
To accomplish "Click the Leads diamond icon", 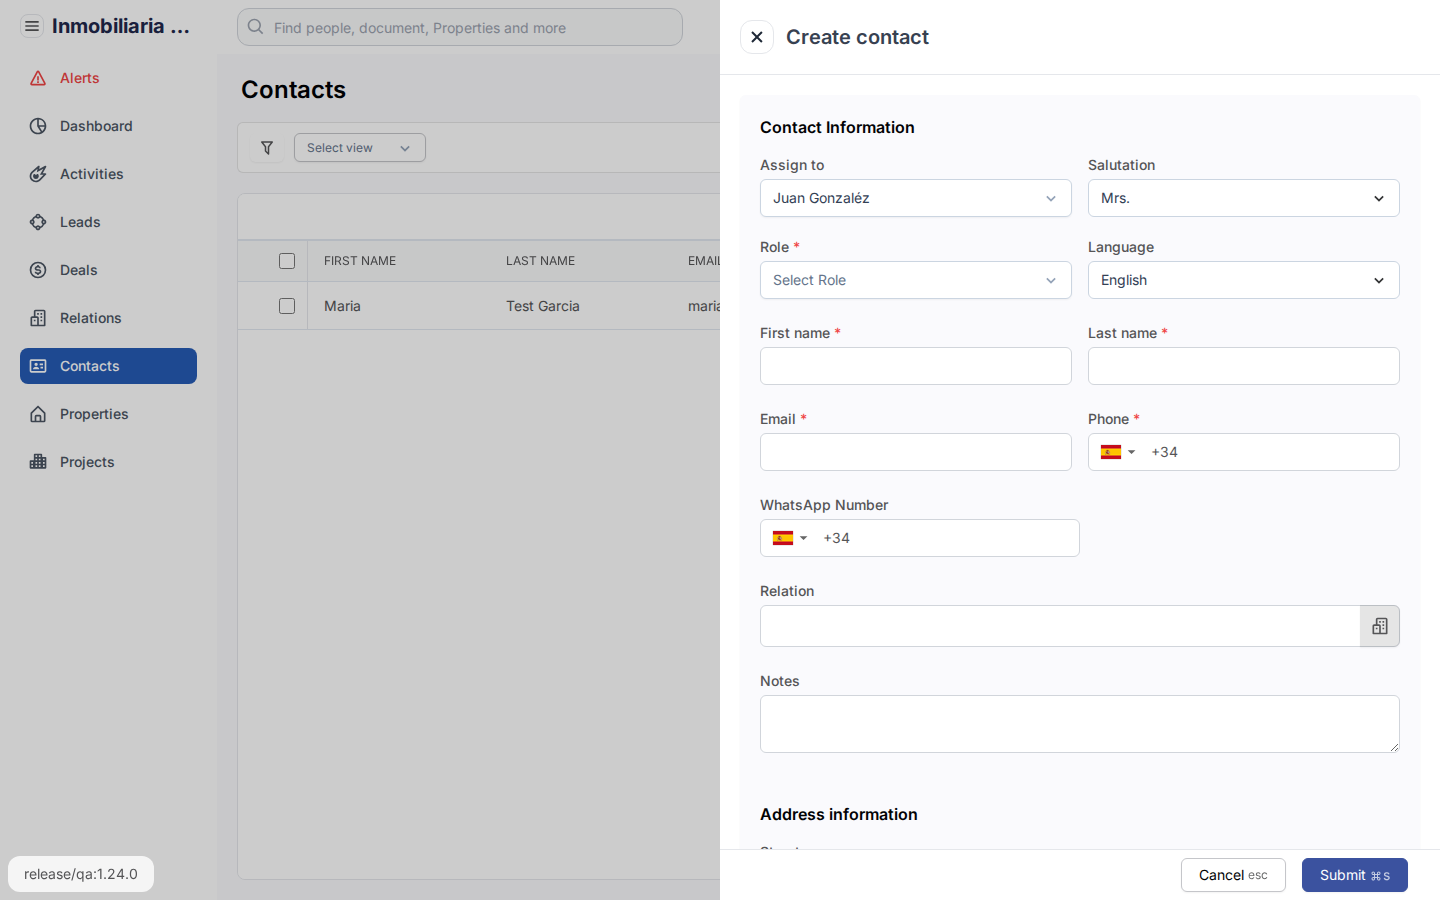I will (x=37, y=222).
